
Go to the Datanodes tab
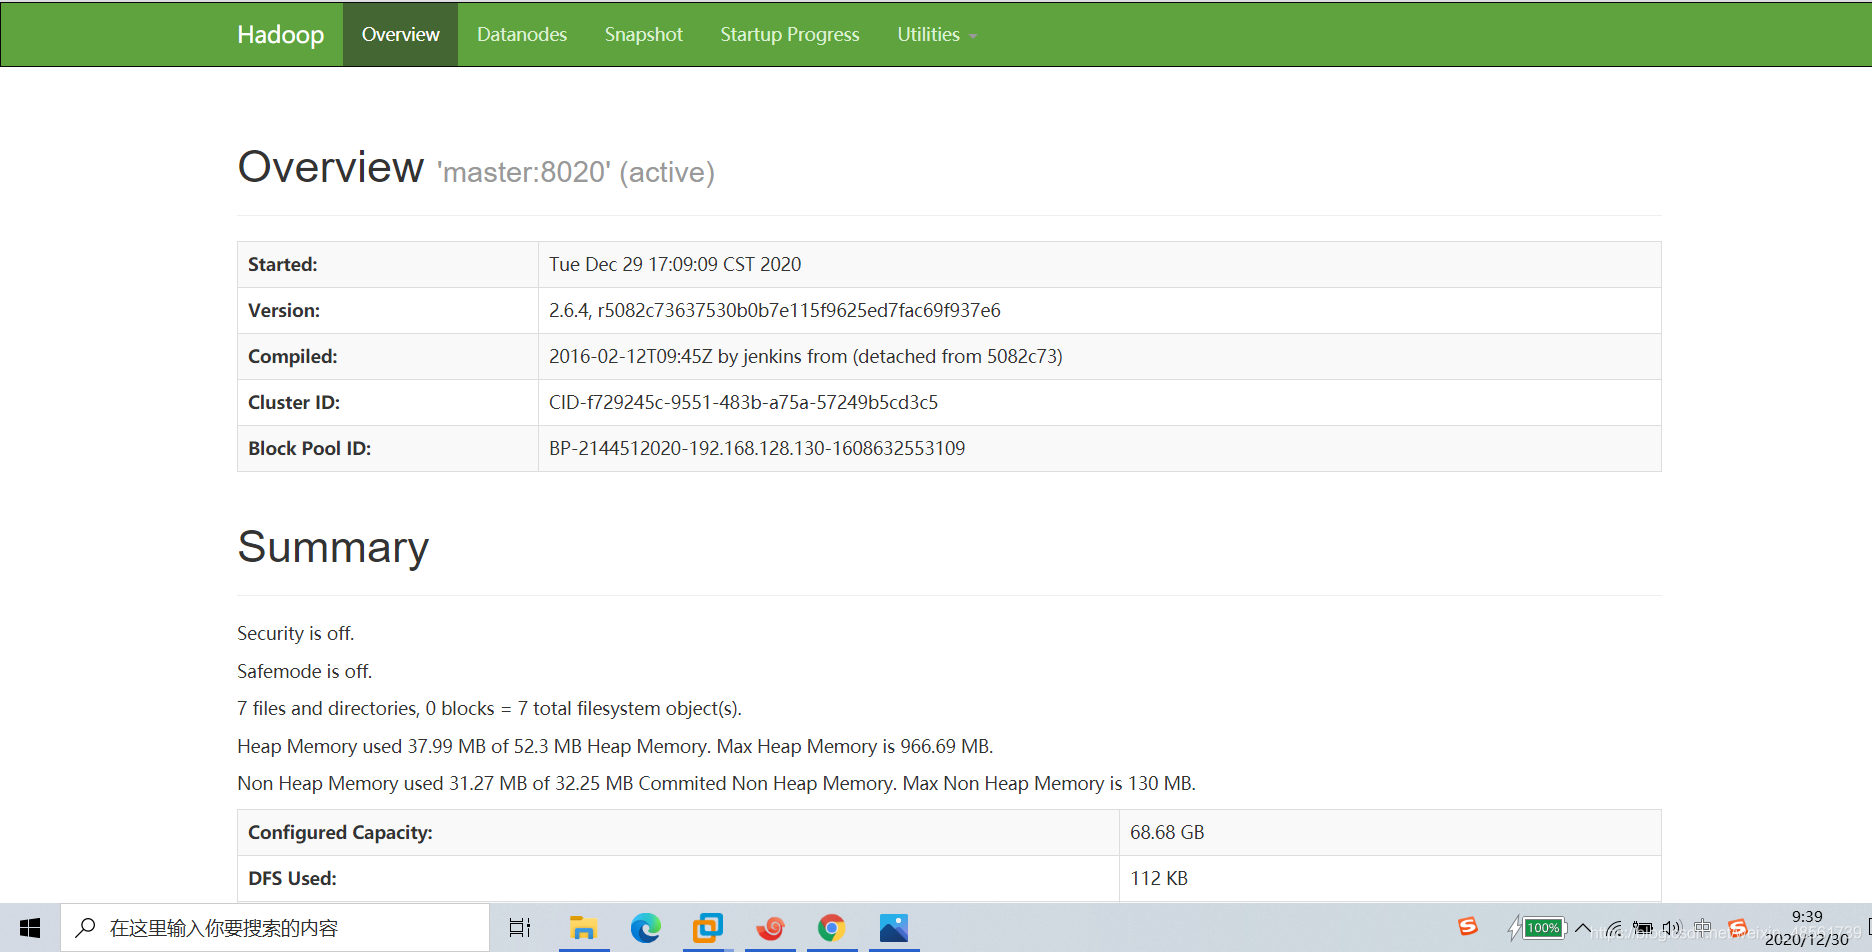point(522,34)
